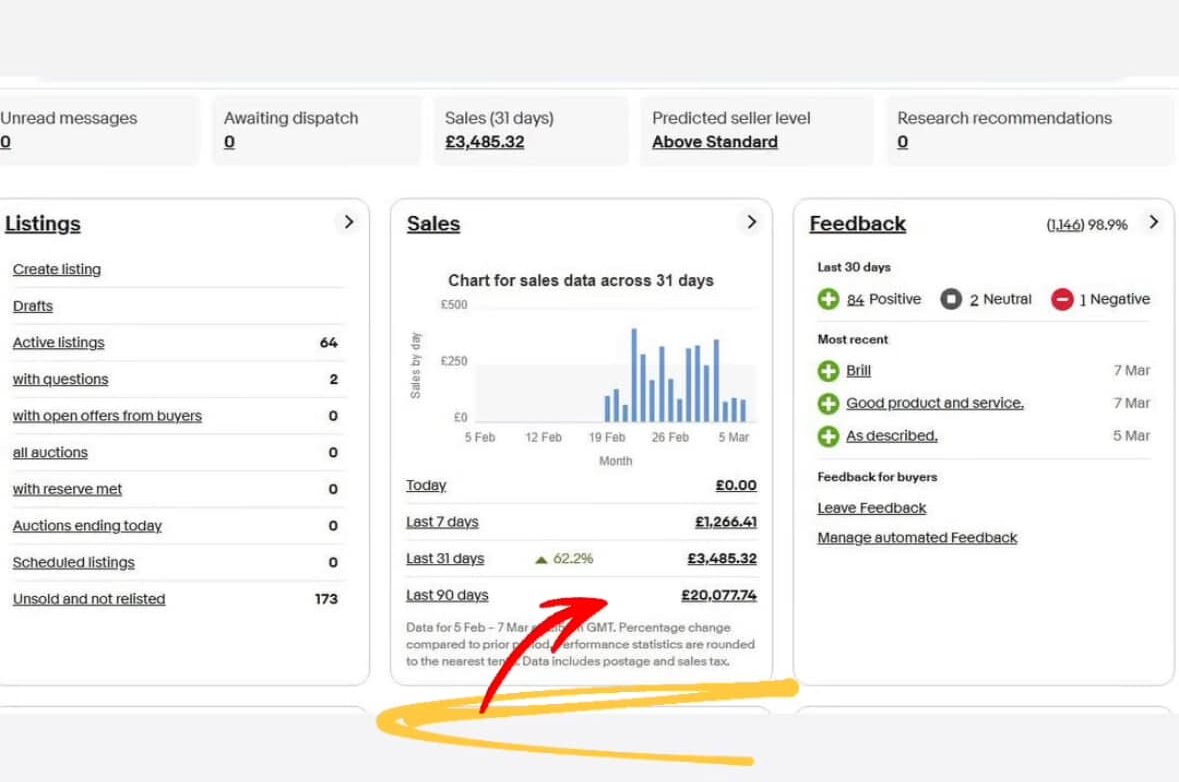Open the Create listing link
The height and width of the screenshot is (782, 1179).
click(57, 269)
